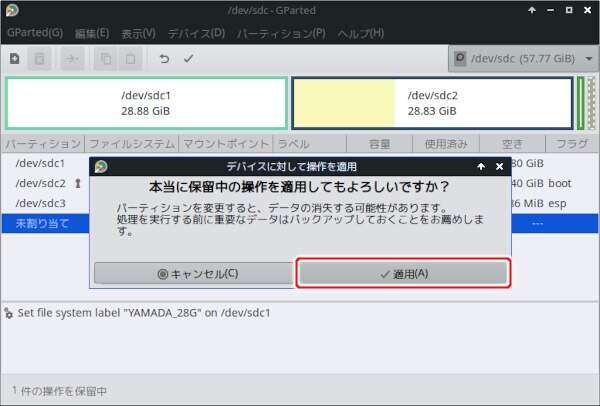Open the パーティション(P) menu
Screen dimensions: 600x406
click(x=281, y=33)
